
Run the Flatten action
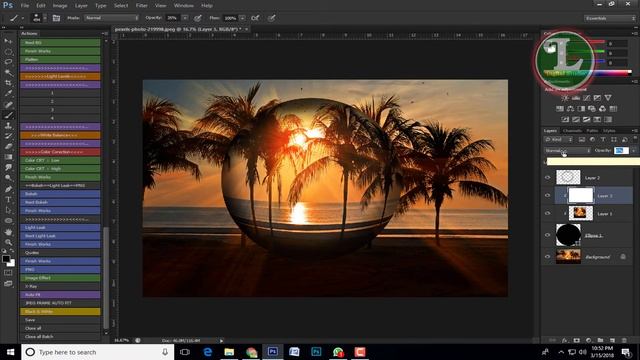pos(60,60)
